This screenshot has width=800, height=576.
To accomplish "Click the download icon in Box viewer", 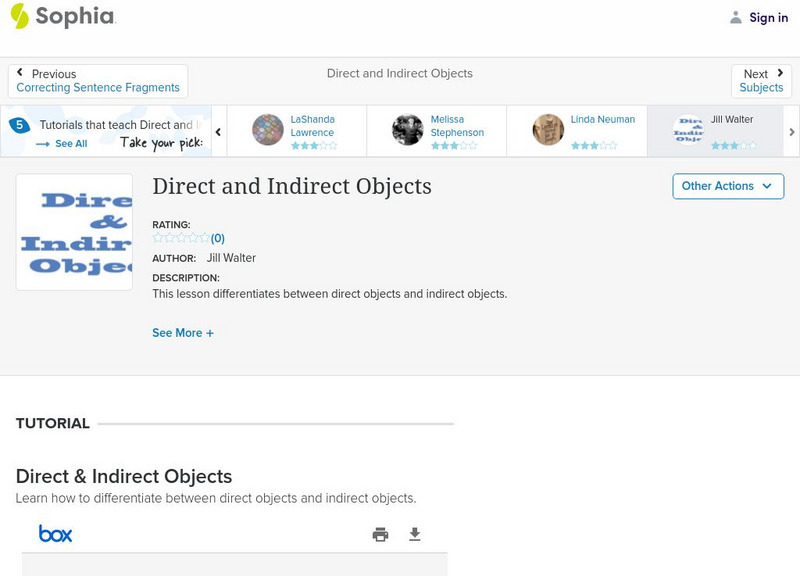I will (x=415, y=534).
